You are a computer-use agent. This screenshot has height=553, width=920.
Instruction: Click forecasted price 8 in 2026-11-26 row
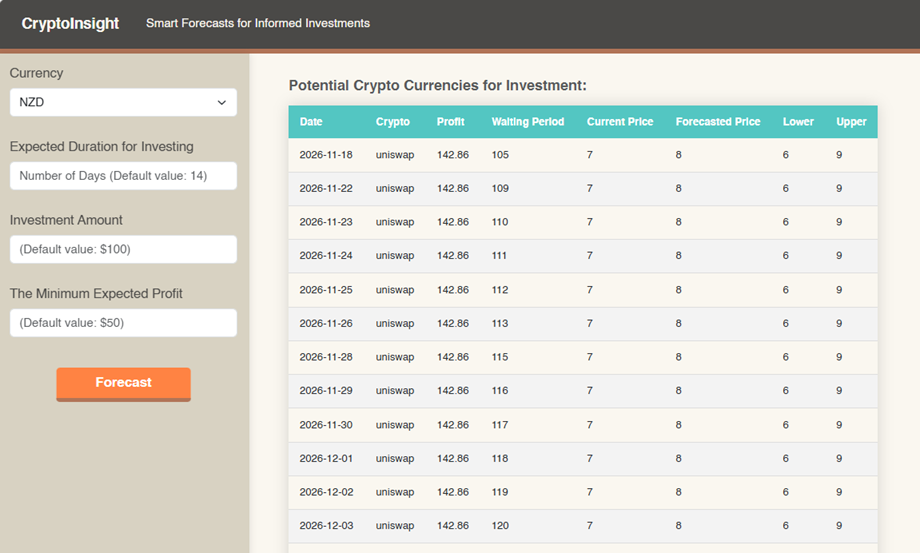(x=678, y=323)
